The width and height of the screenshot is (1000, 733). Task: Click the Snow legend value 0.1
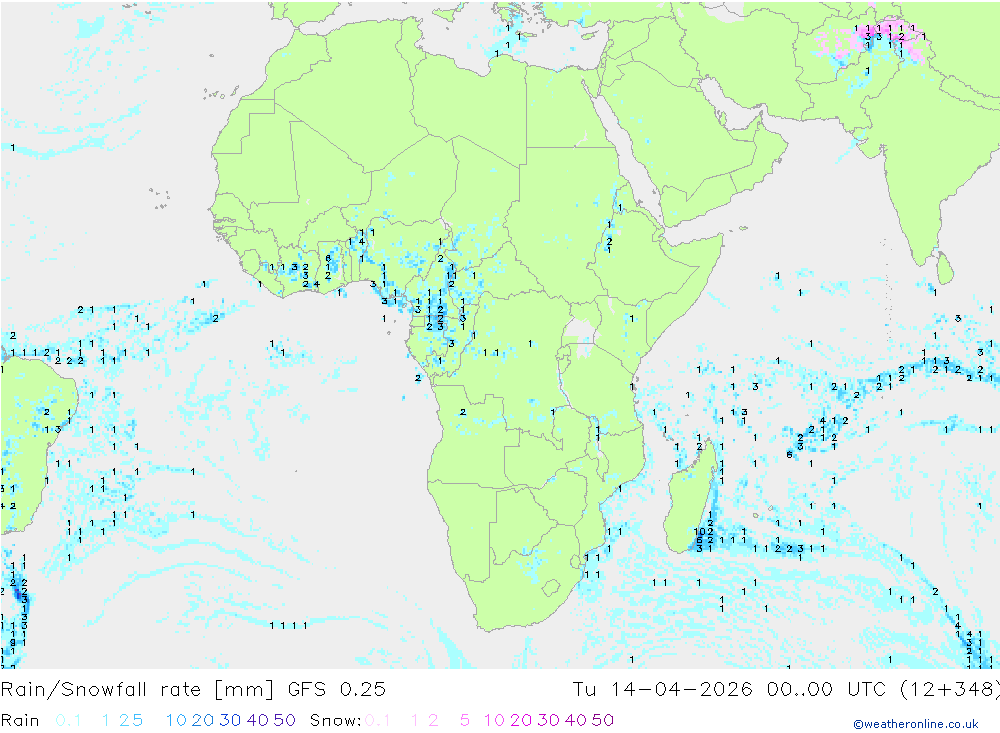(x=377, y=720)
